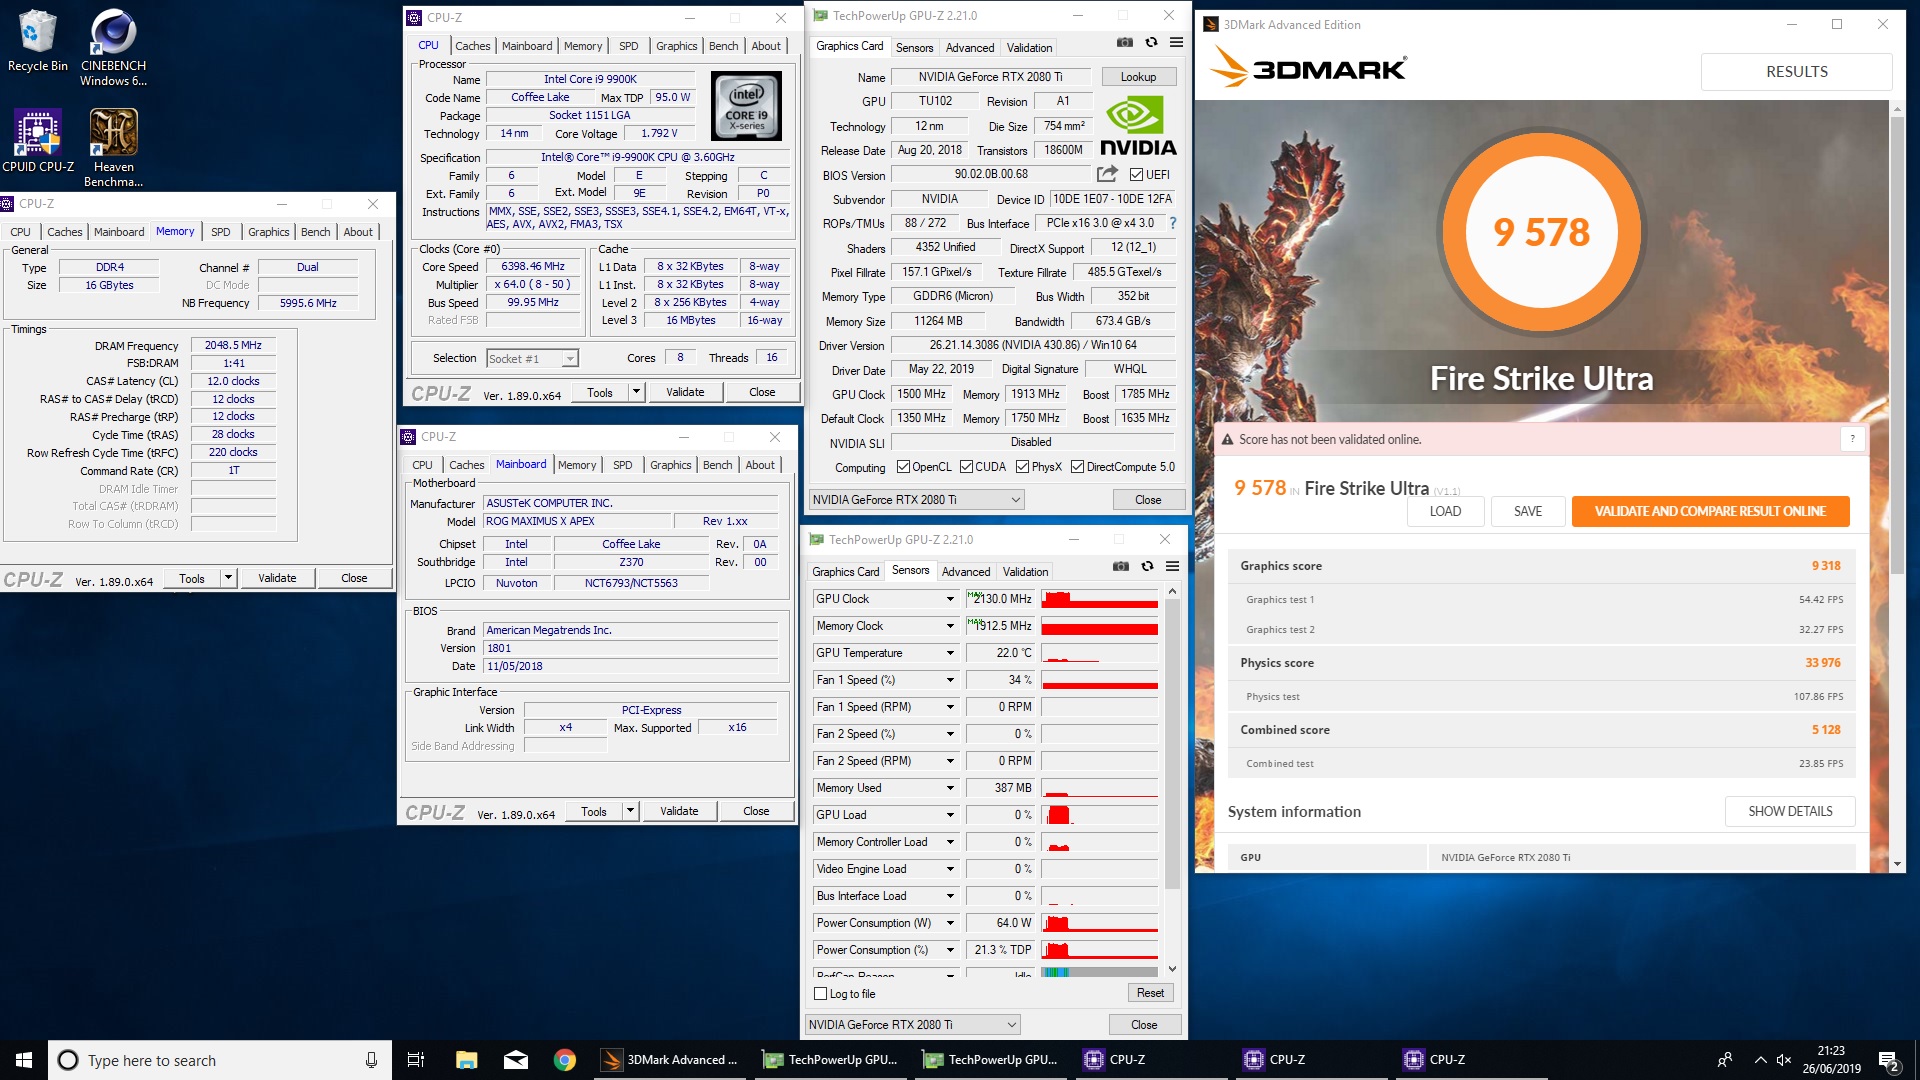Click Validate in CPU-Z Memory window
The width and height of the screenshot is (1920, 1080).
[x=277, y=578]
